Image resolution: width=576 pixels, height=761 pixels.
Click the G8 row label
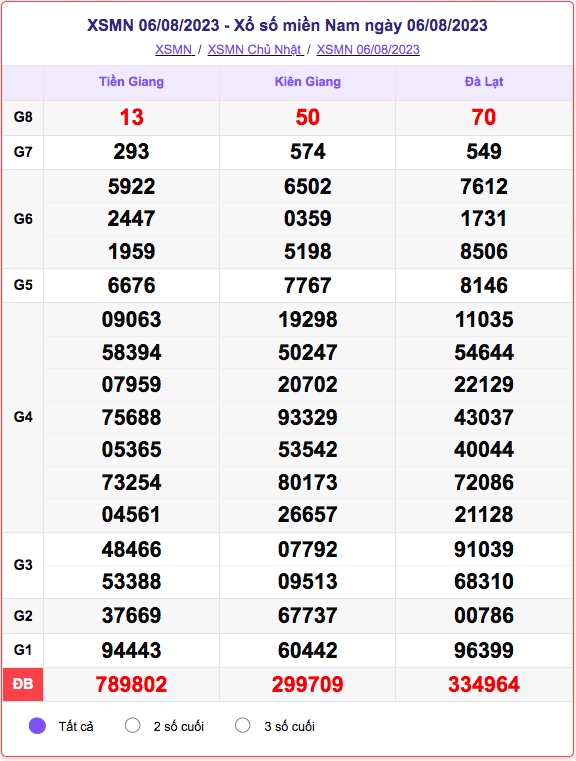(23, 117)
